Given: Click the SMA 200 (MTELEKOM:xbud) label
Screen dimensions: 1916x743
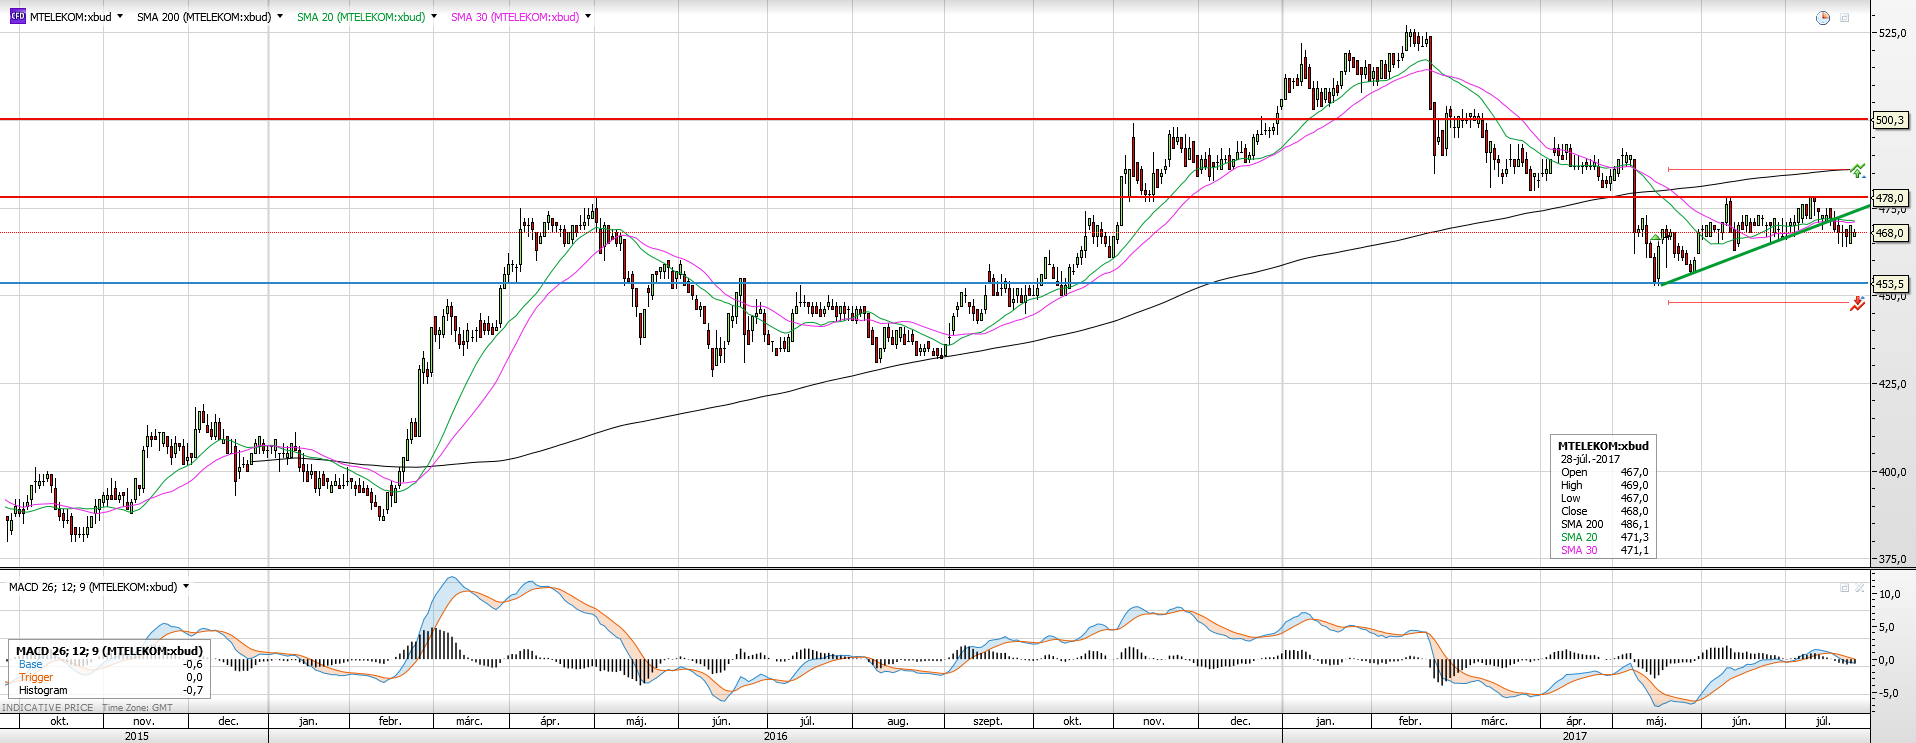Looking at the screenshot, I should point(204,17).
